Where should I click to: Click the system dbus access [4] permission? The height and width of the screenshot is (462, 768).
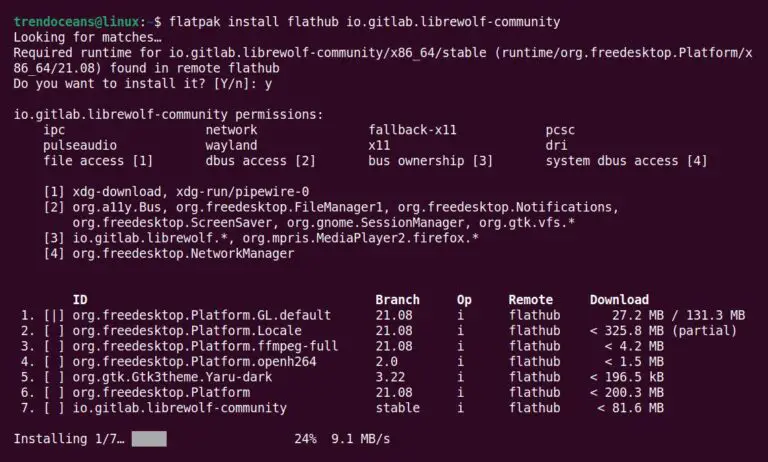pos(626,161)
